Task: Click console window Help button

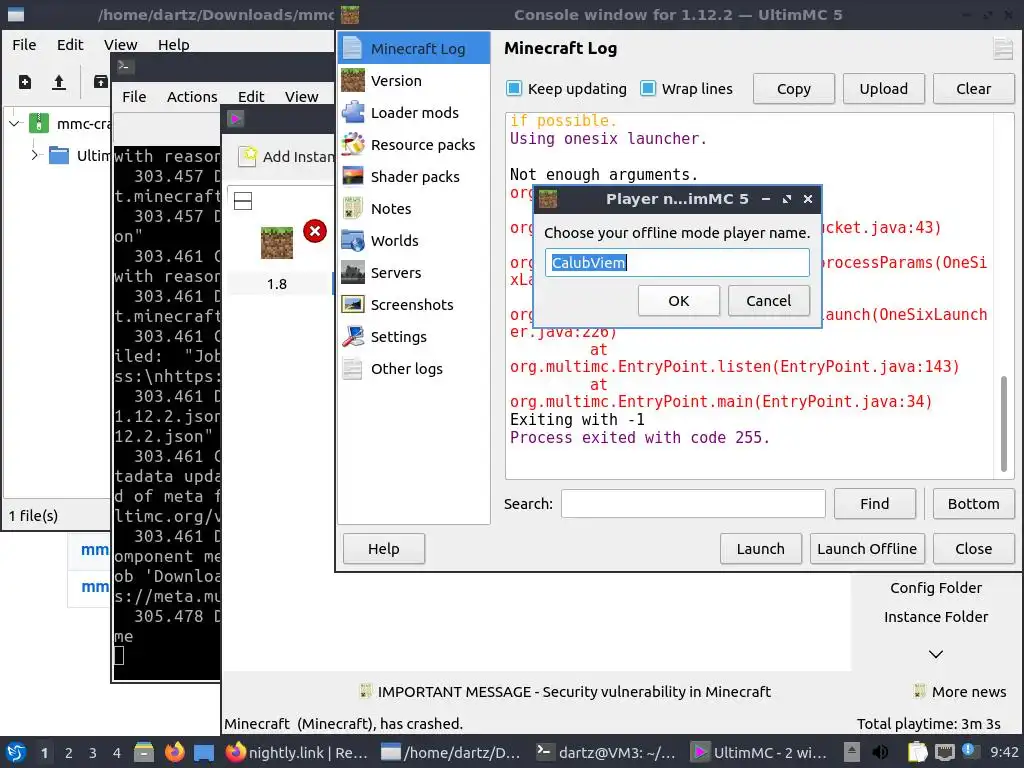Action: pyautogui.click(x=383, y=549)
